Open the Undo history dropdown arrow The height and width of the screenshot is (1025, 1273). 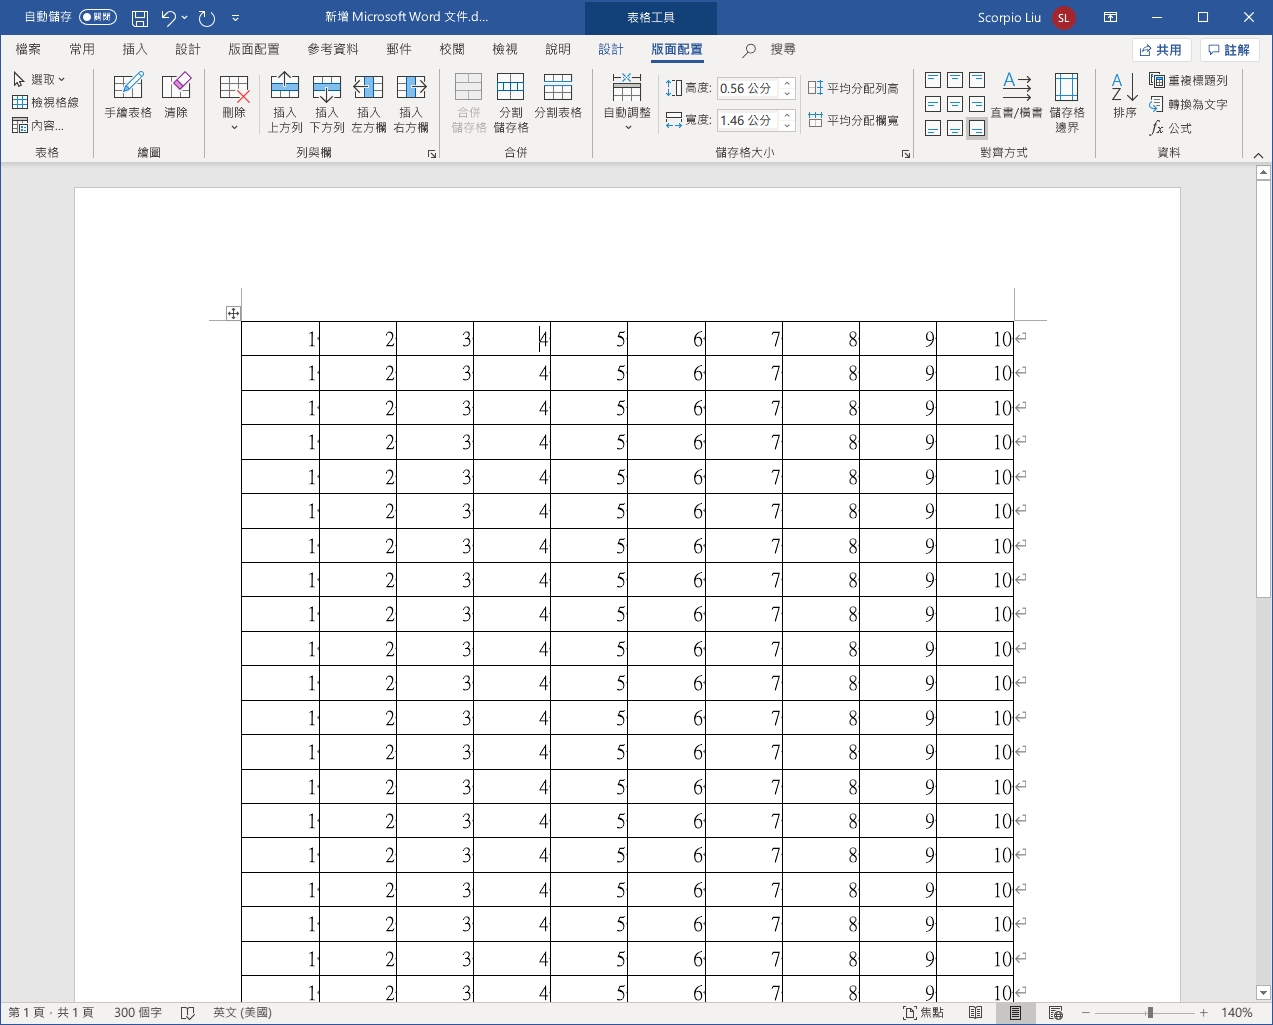click(x=185, y=18)
